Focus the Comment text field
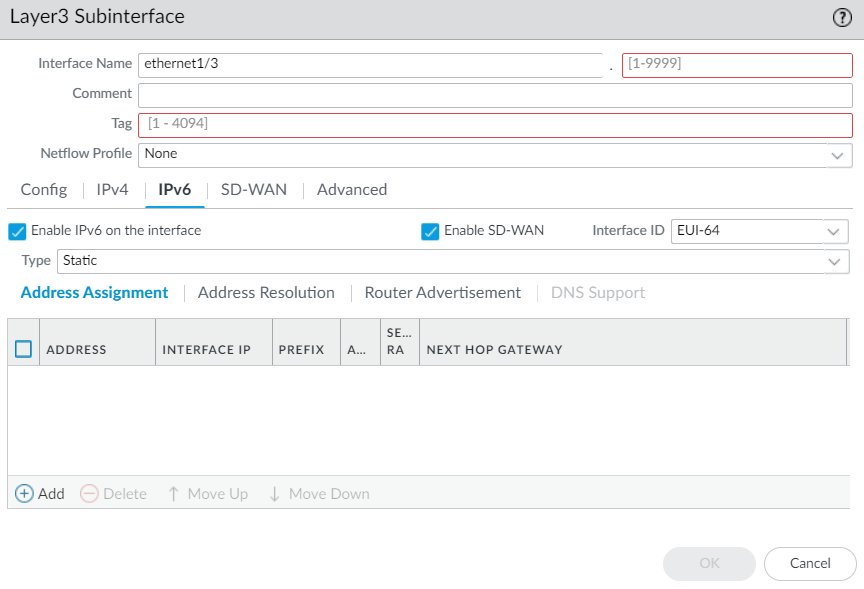Viewport: 864px width, 589px height. (495, 94)
